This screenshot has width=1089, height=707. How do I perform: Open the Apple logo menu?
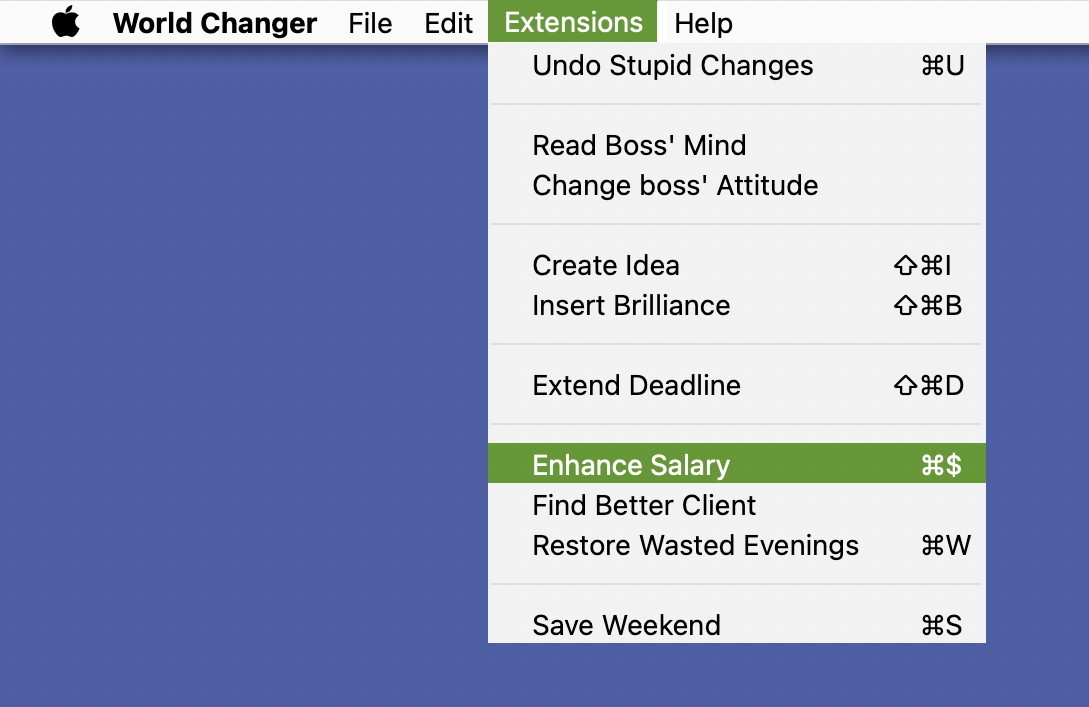66,22
